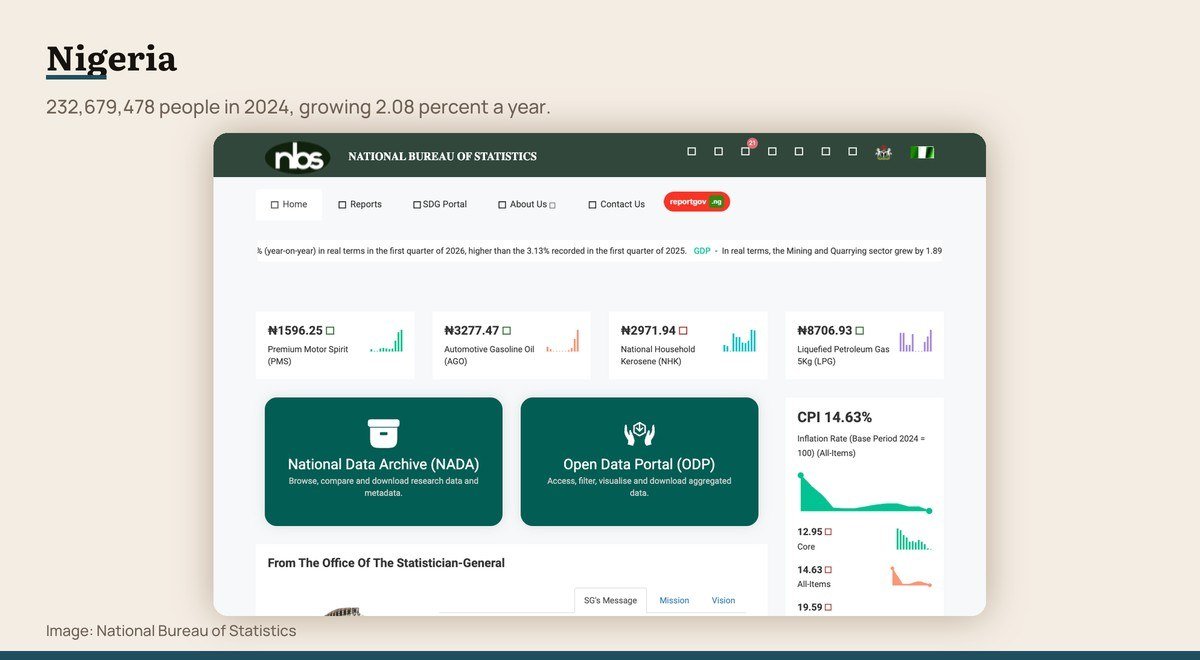1200x660 pixels.
Task: Click the National Household Kerosene (NHK) label
Action: pyautogui.click(x=658, y=355)
